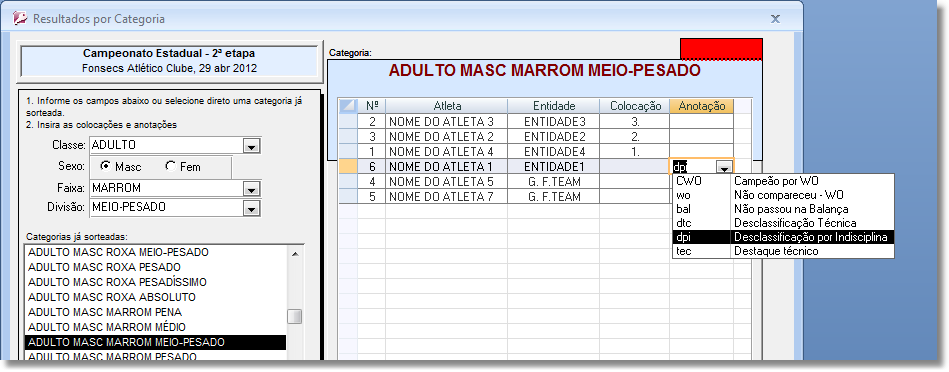This screenshot has height=372, width=949.
Task: Click the Atleta column header
Action: 447,106
